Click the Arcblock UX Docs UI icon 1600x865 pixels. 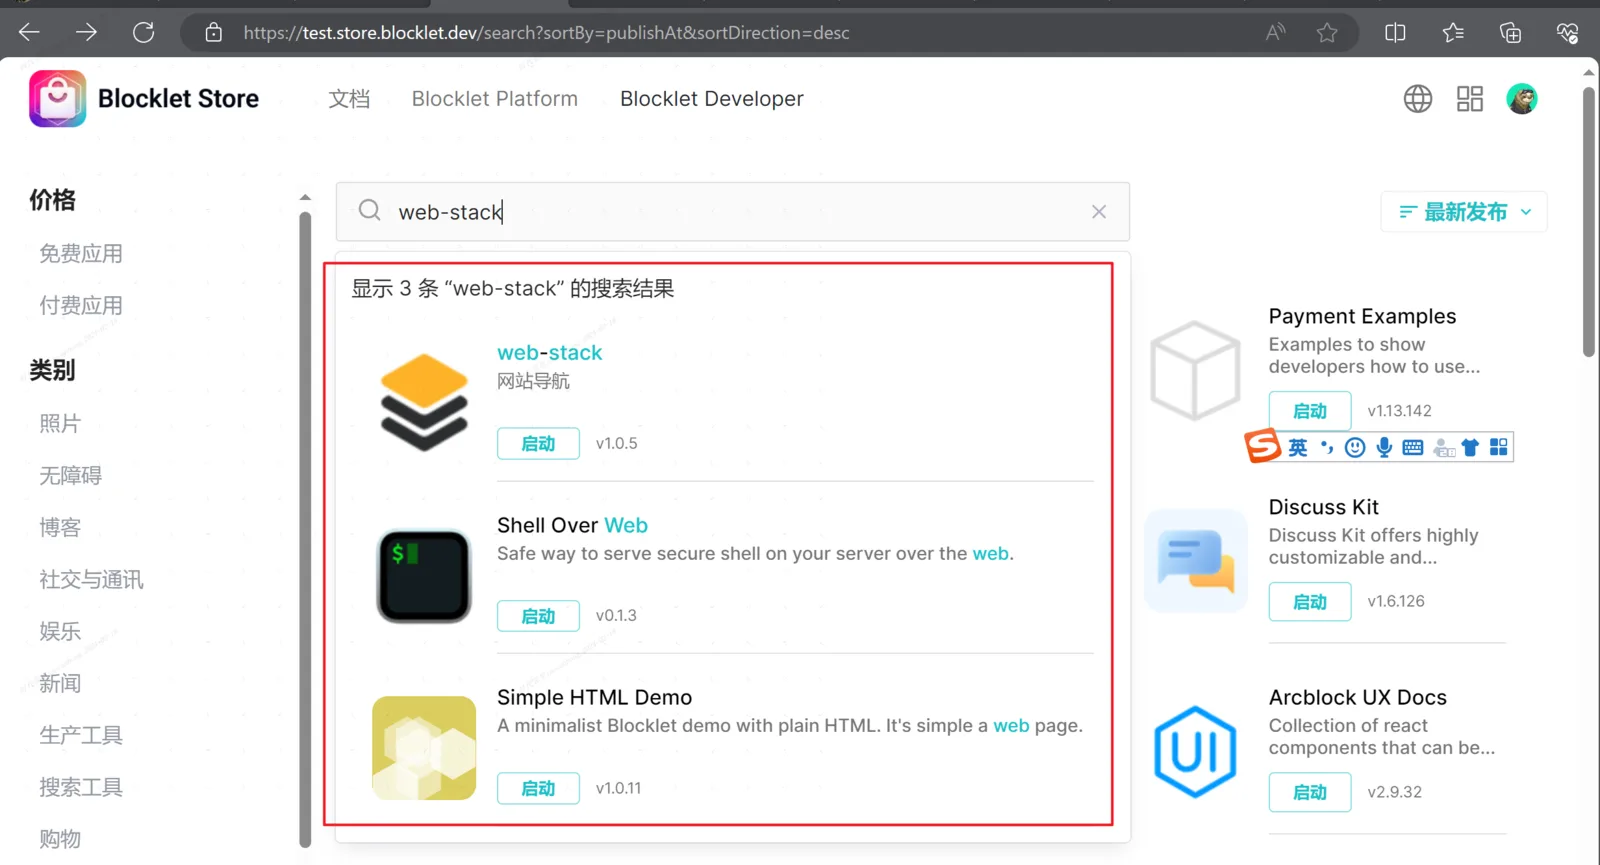click(1195, 752)
